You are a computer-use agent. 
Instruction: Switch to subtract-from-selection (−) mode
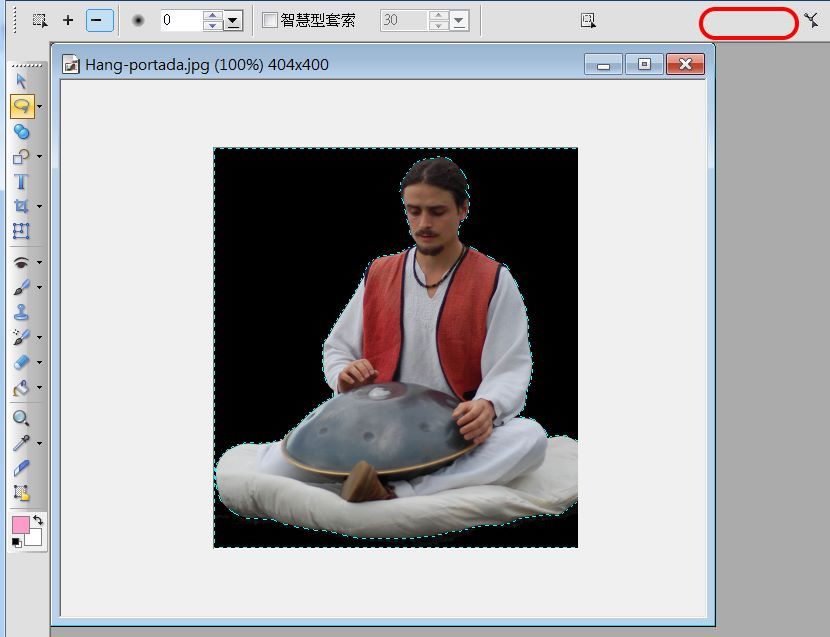click(x=100, y=21)
